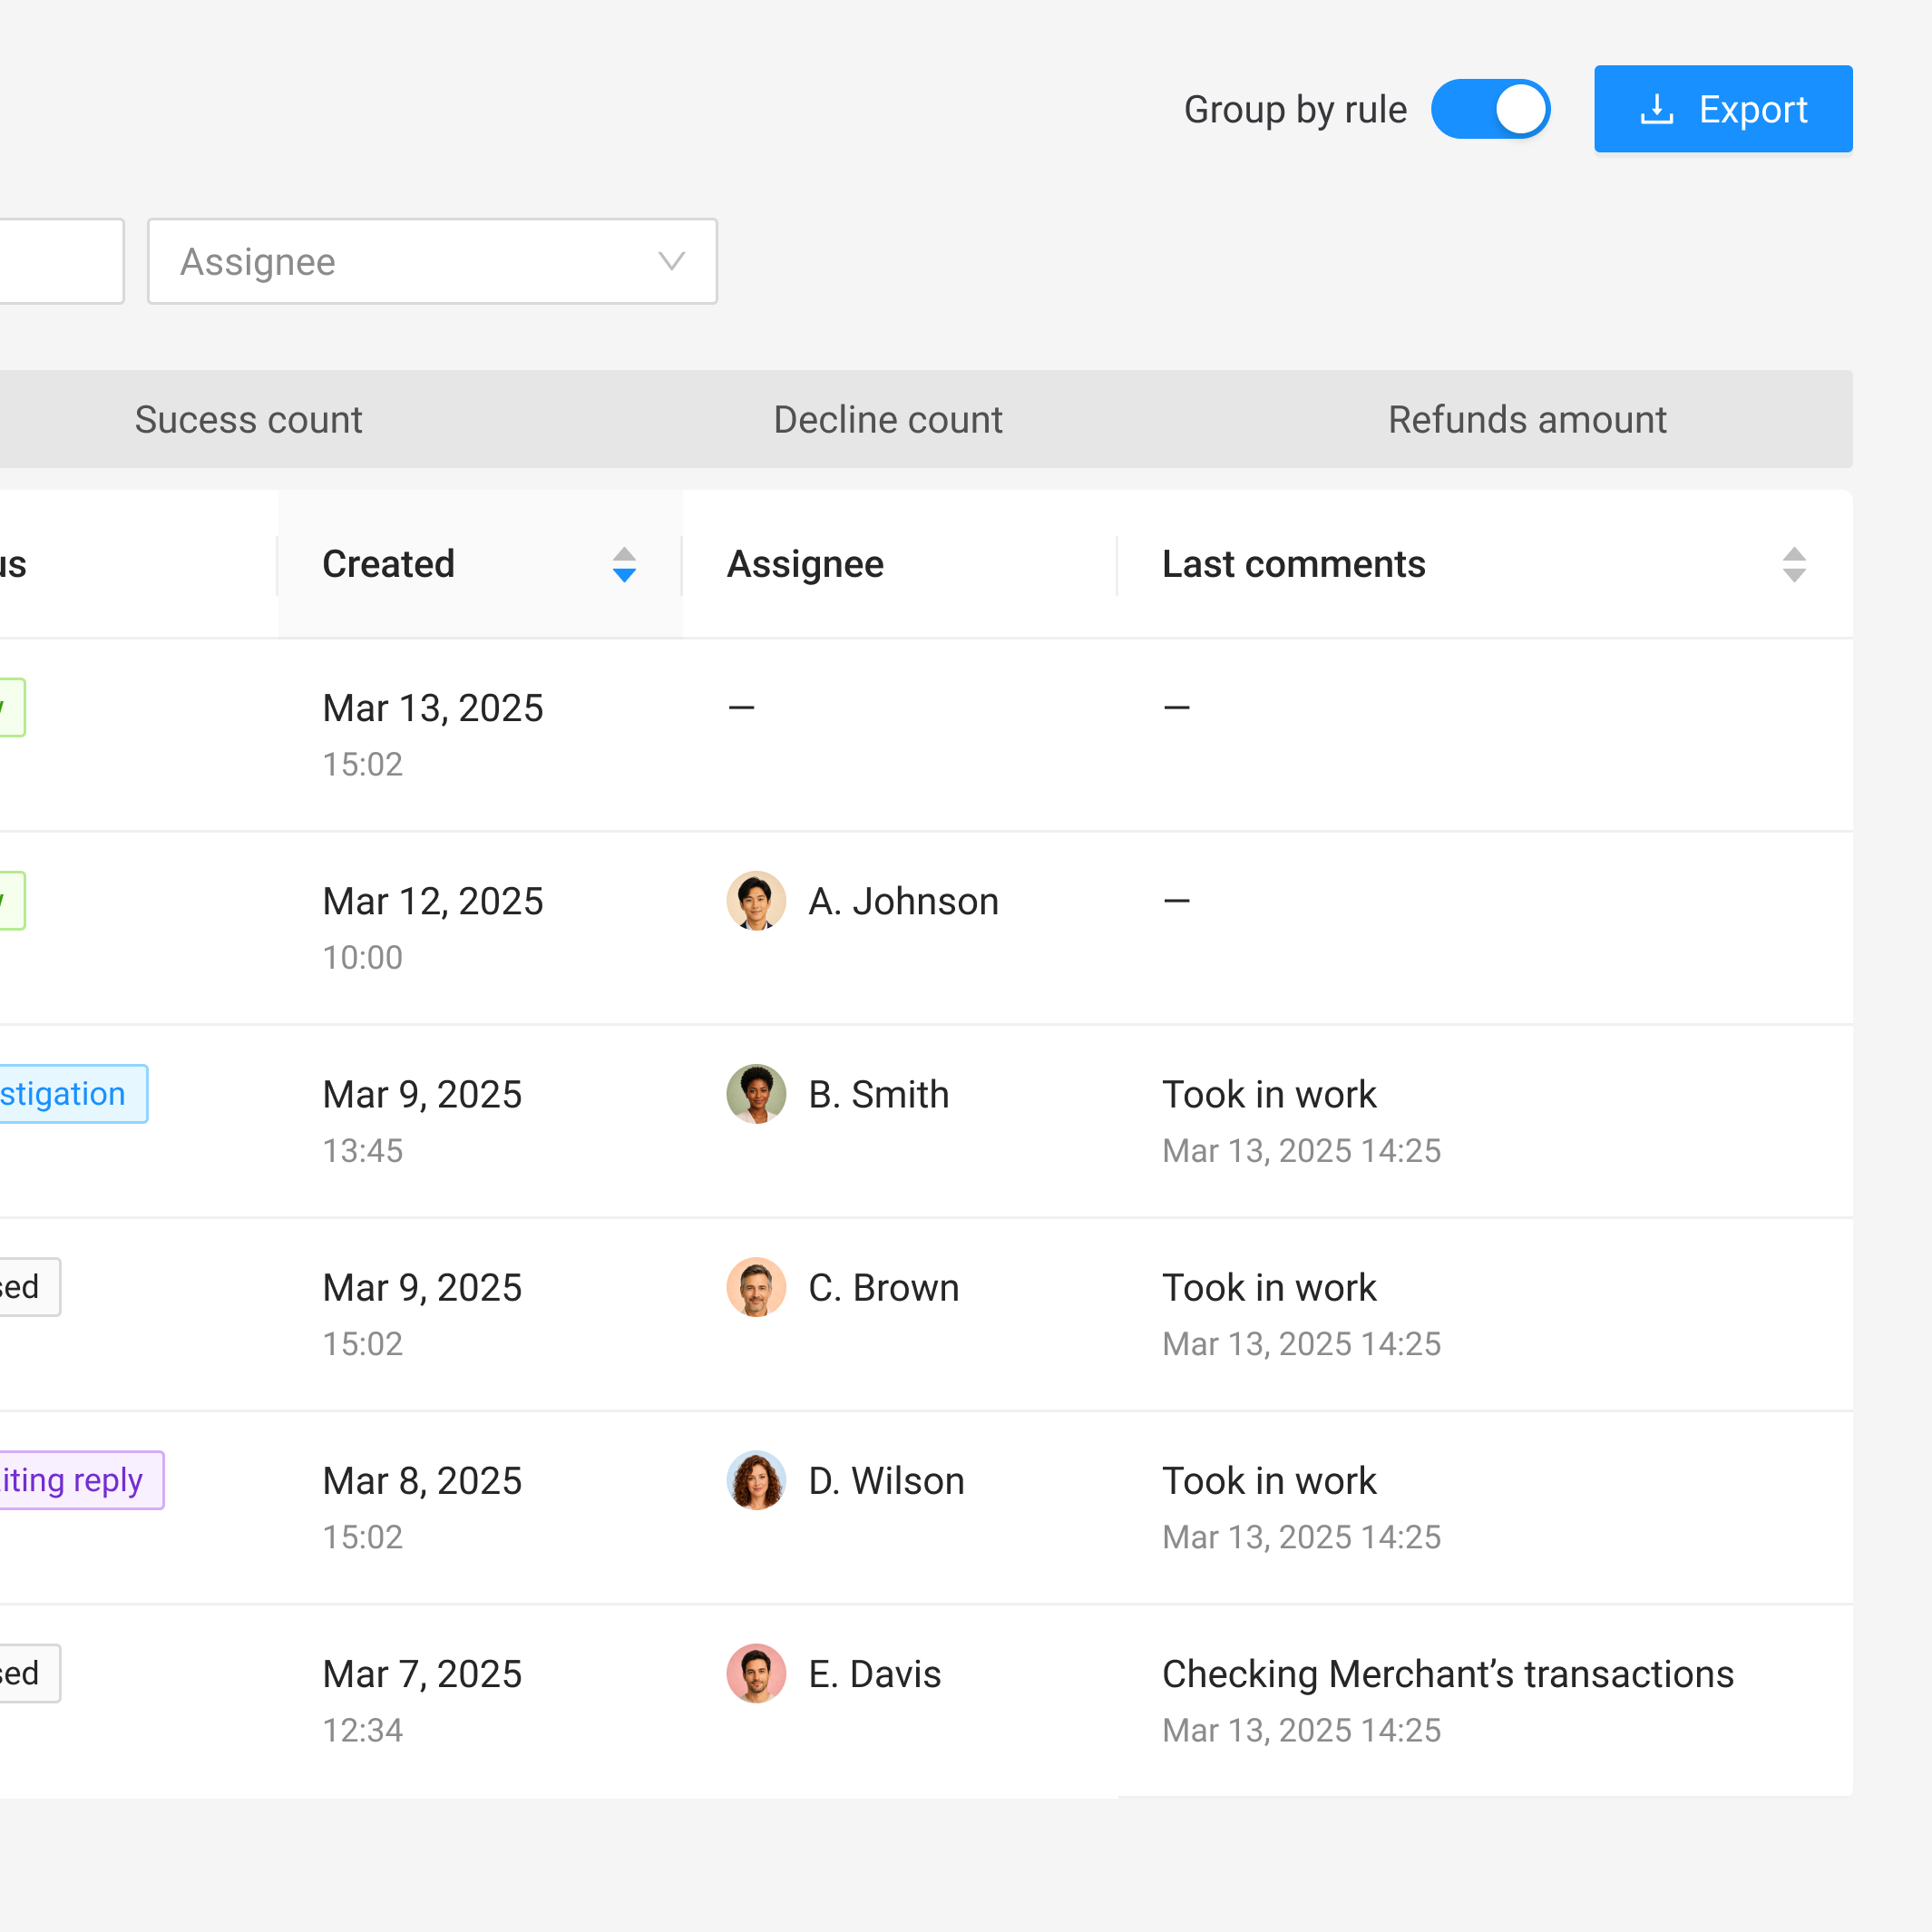
Task: Click D. Wilson's avatar
Action: pos(756,1479)
